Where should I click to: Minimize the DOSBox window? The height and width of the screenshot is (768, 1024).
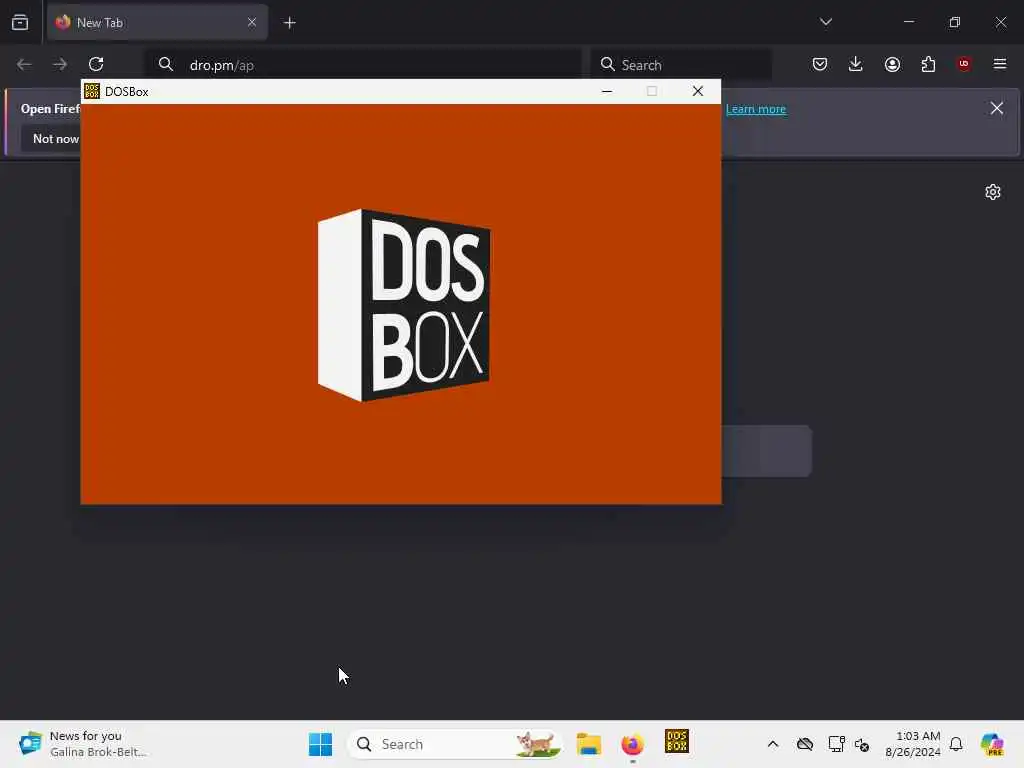[x=607, y=91]
